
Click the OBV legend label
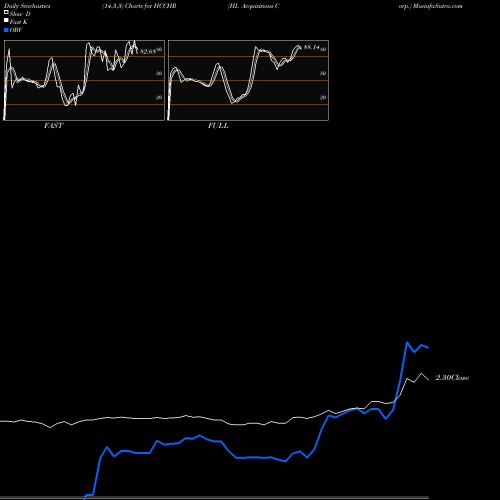(x=16, y=30)
